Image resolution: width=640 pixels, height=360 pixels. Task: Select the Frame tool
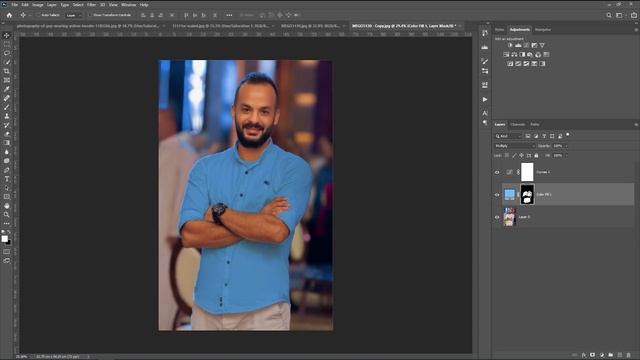7,80
